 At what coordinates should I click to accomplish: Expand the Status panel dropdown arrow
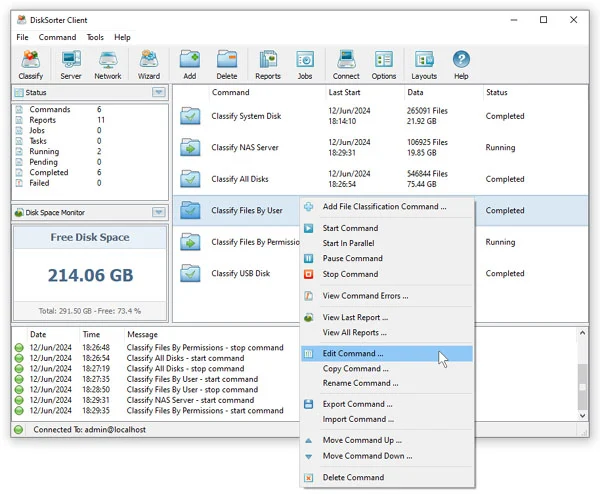(x=159, y=92)
